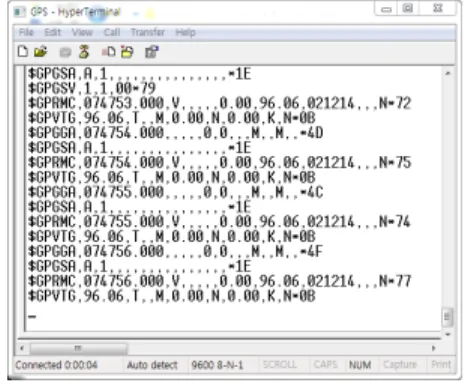Viewport: 468px width, 386px height.
Task: Click the $GPGSV,1,1,00*79 line
Action: point(92,88)
